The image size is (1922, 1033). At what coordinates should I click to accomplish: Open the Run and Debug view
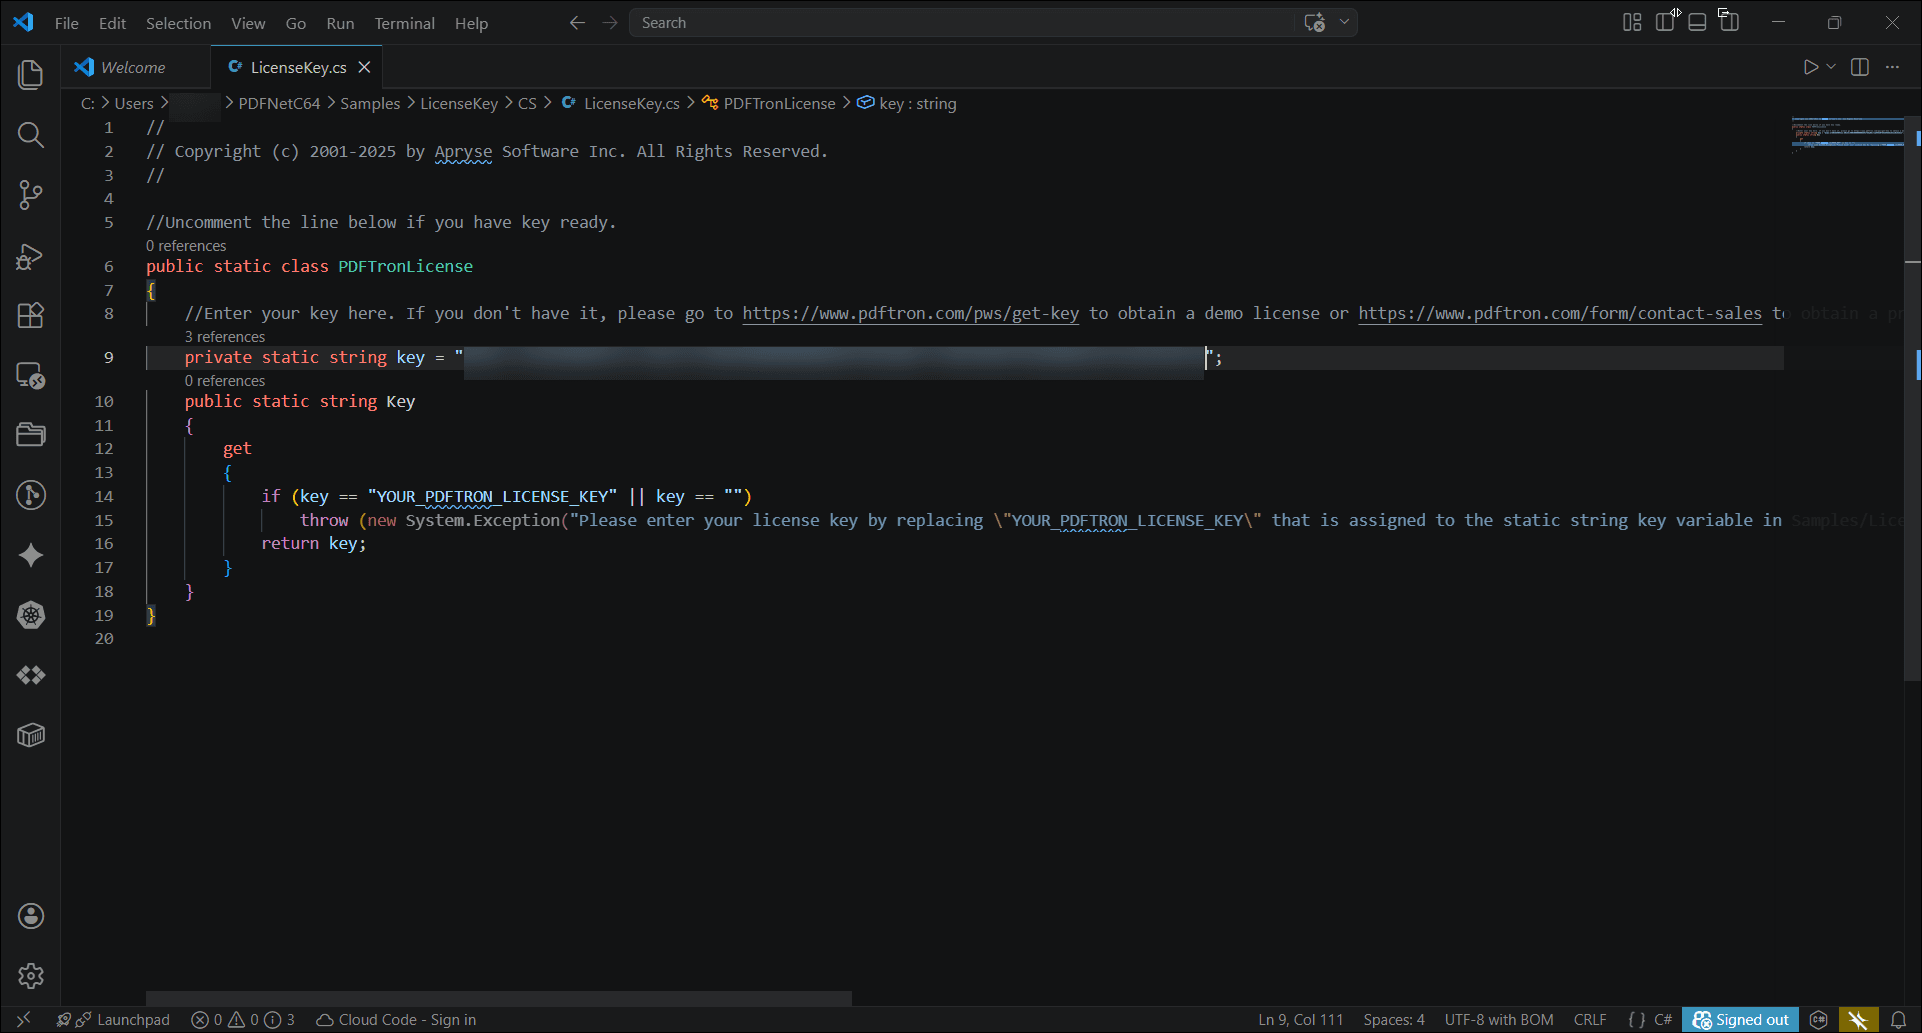pos(31,256)
